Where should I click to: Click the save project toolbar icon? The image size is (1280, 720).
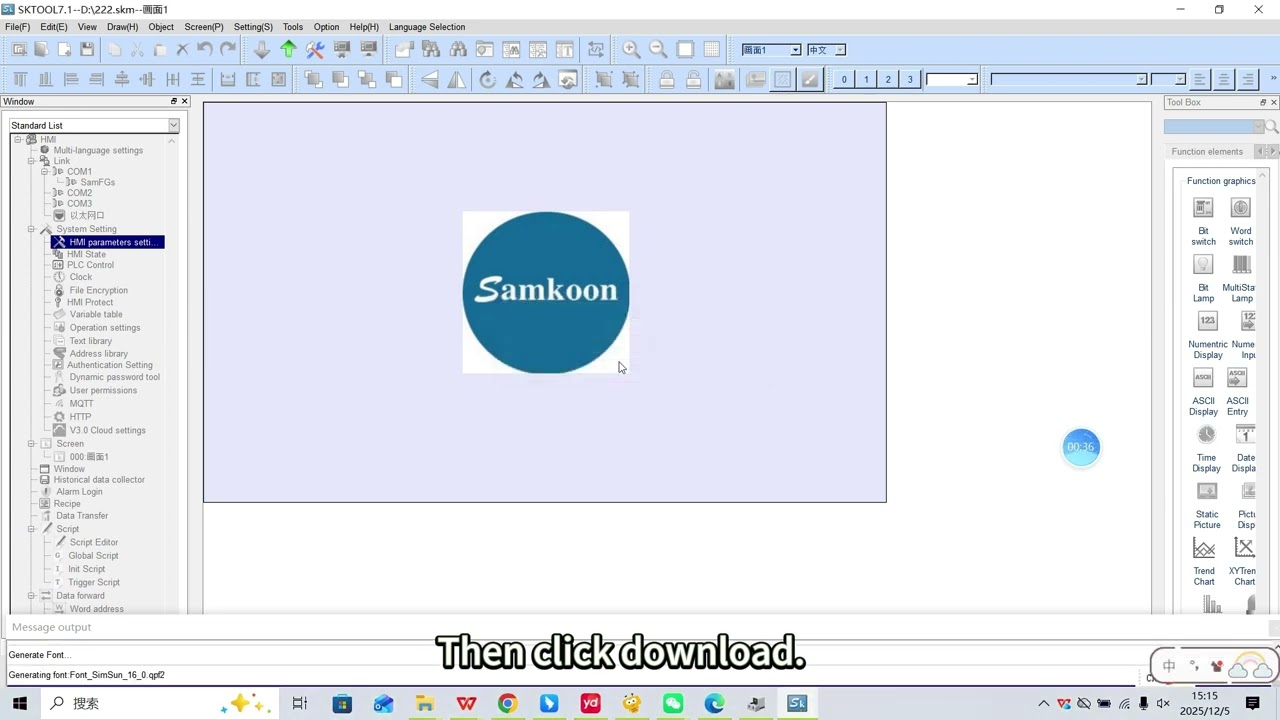pyautogui.click(x=87, y=49)
